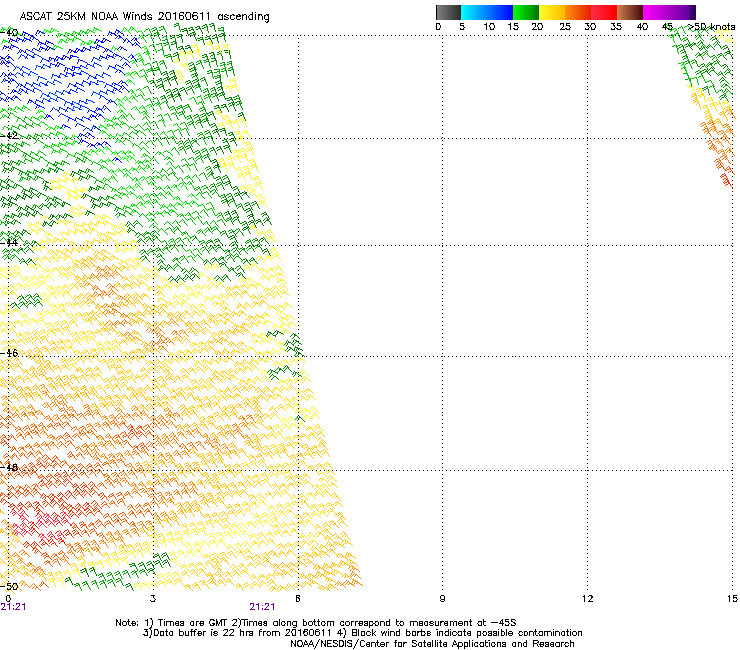Click the legend label '10' knots
740x650 pixels.
(489, 27)
